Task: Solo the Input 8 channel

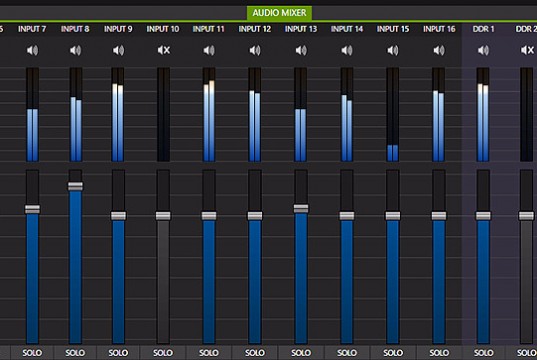Action: (x=75, y=353)
